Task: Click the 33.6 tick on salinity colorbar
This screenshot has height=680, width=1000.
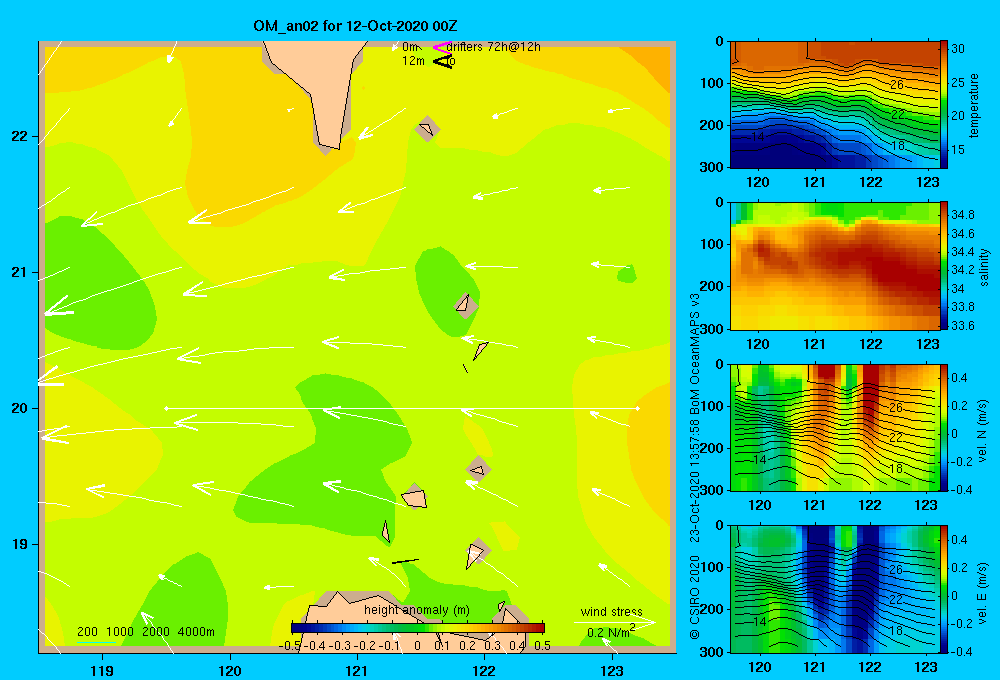Action: [x=962, y=326]
